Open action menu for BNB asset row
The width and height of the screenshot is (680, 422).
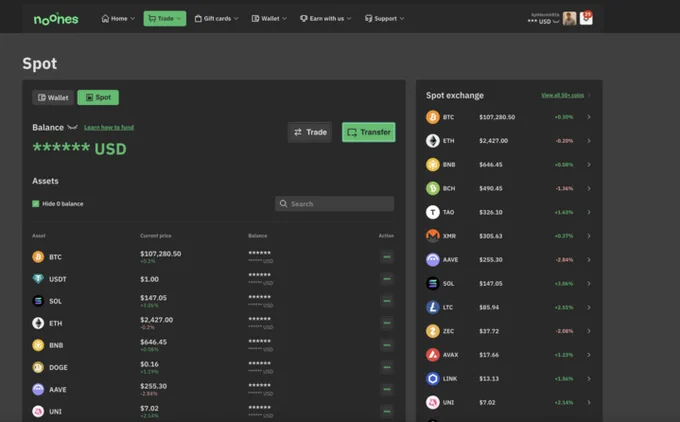point(387,345)
